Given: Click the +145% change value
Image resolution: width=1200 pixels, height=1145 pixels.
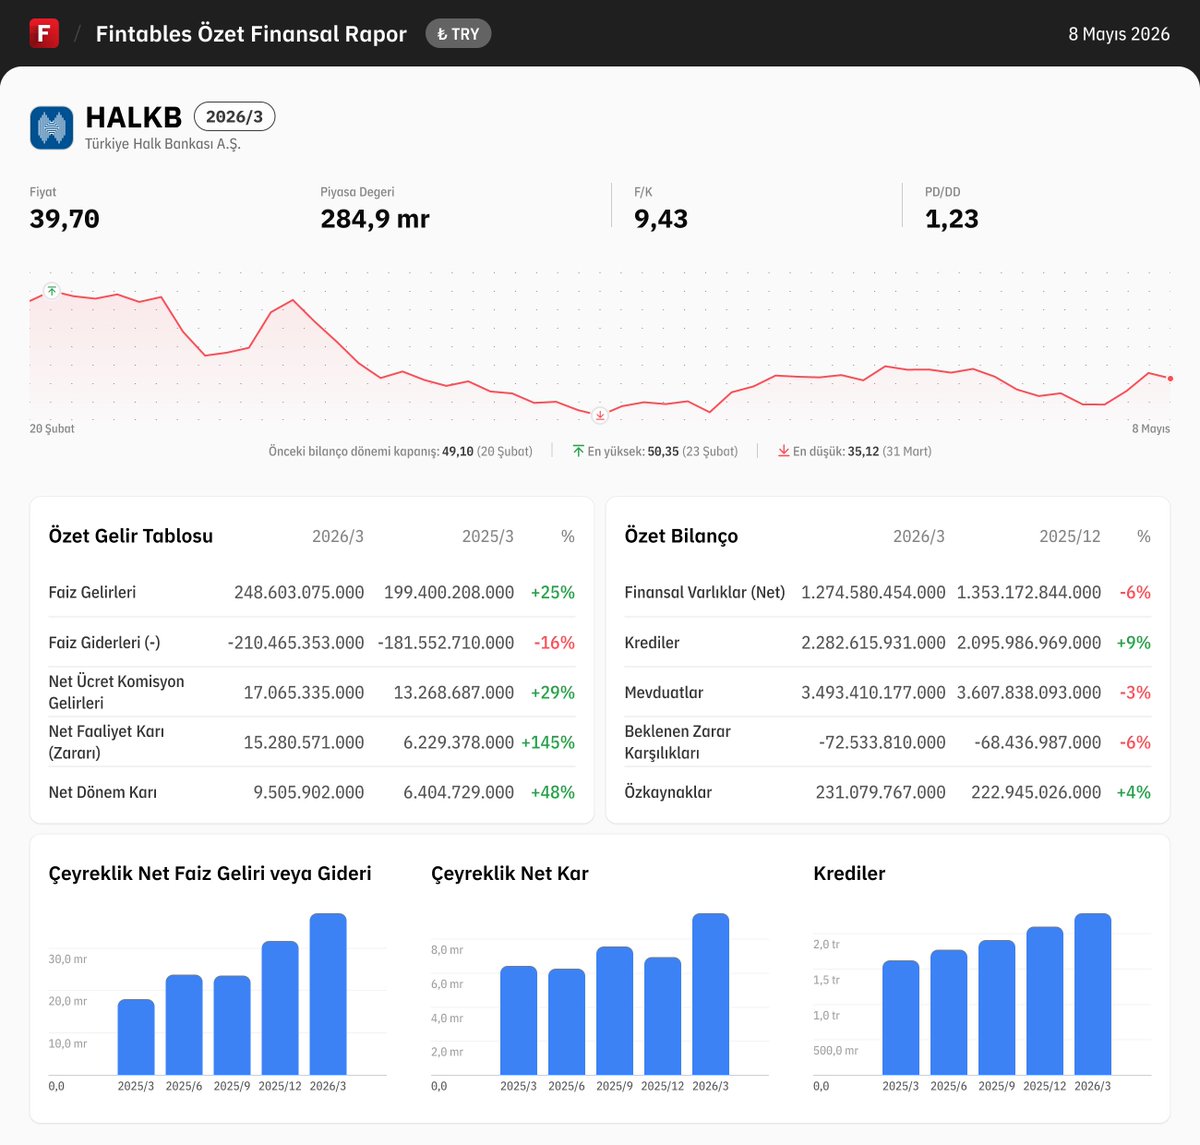Looking at the screenshot, I should click(x=548, y=742).
